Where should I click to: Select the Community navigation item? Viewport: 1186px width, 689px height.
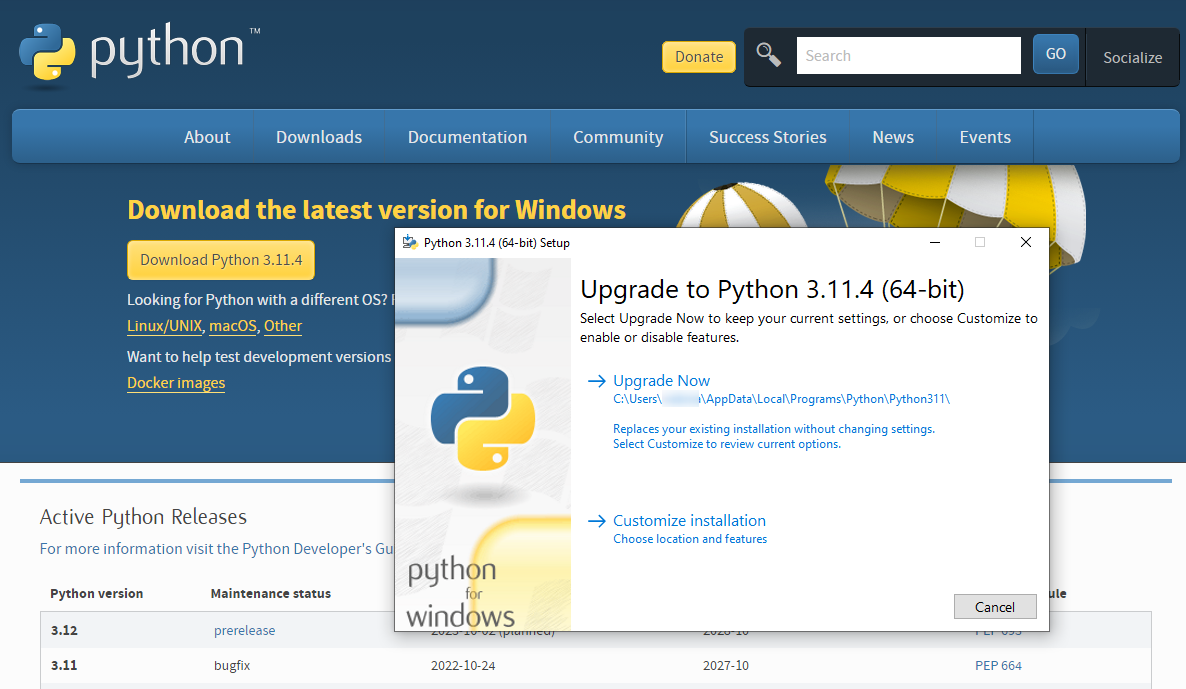pos(618,137)
